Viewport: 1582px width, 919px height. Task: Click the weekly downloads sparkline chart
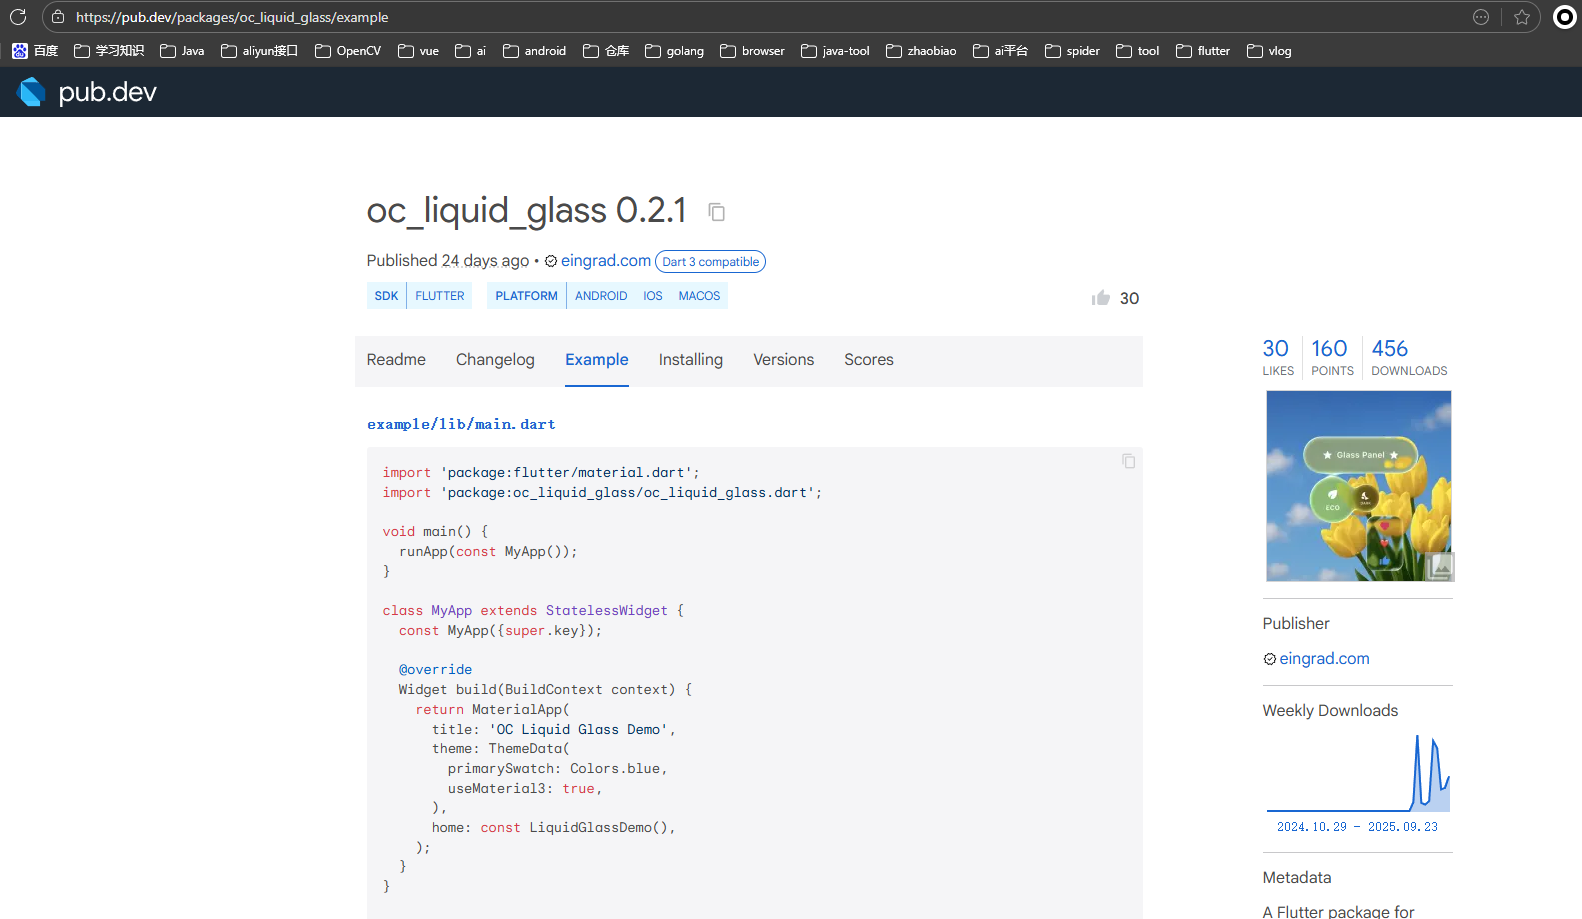(x=1358, y=773)
